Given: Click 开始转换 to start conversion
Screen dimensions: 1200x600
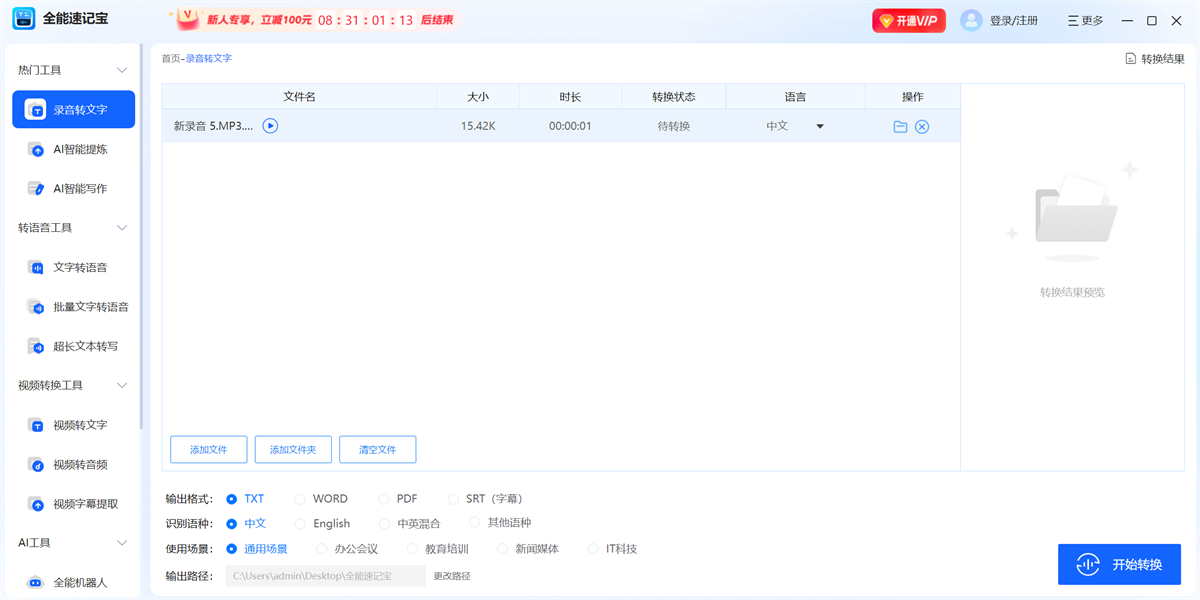Looking at the screenshot, I should coord(1119,565).
